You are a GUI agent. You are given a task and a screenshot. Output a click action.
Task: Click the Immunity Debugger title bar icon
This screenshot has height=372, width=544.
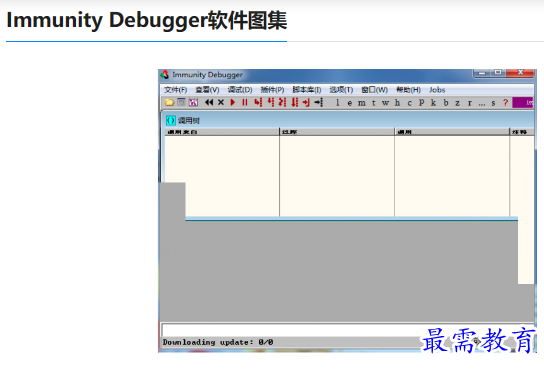click(164, 75)
